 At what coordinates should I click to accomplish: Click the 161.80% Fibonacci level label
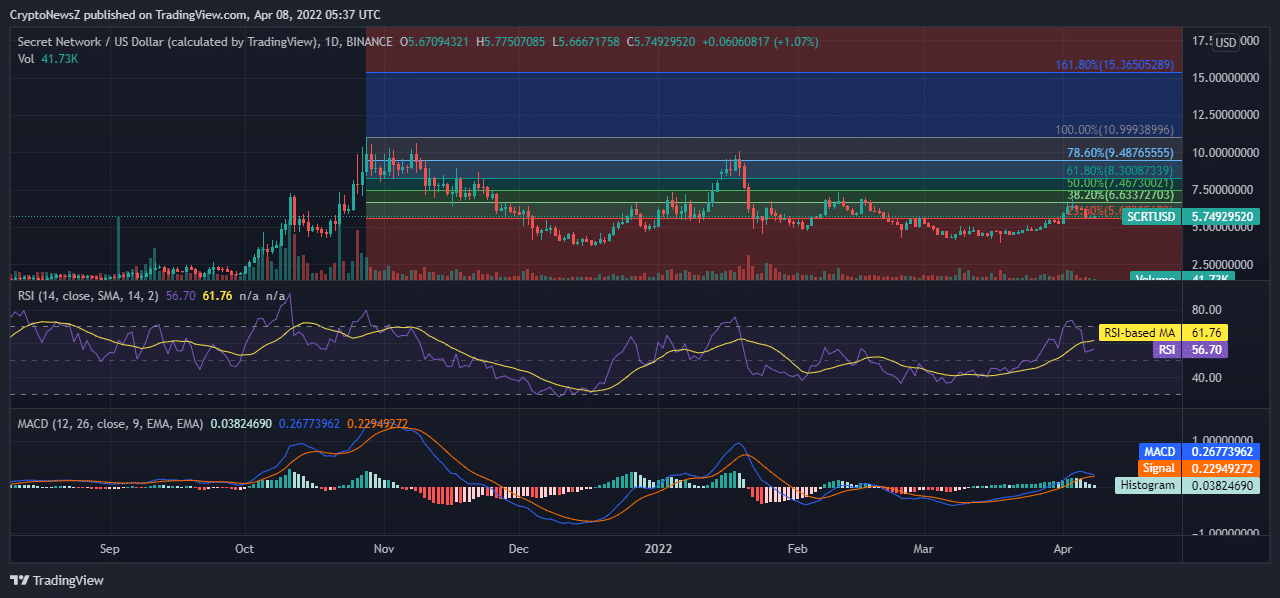point(1115,65)
